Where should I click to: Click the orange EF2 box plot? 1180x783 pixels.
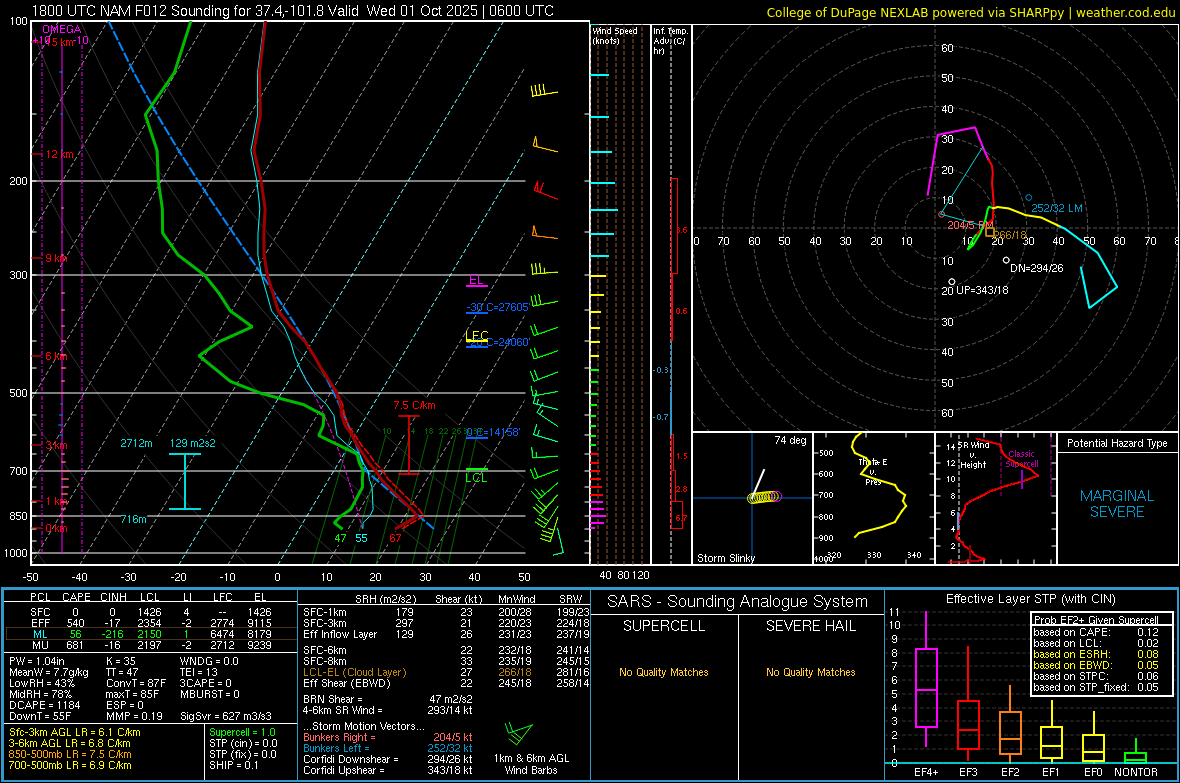1010,725
